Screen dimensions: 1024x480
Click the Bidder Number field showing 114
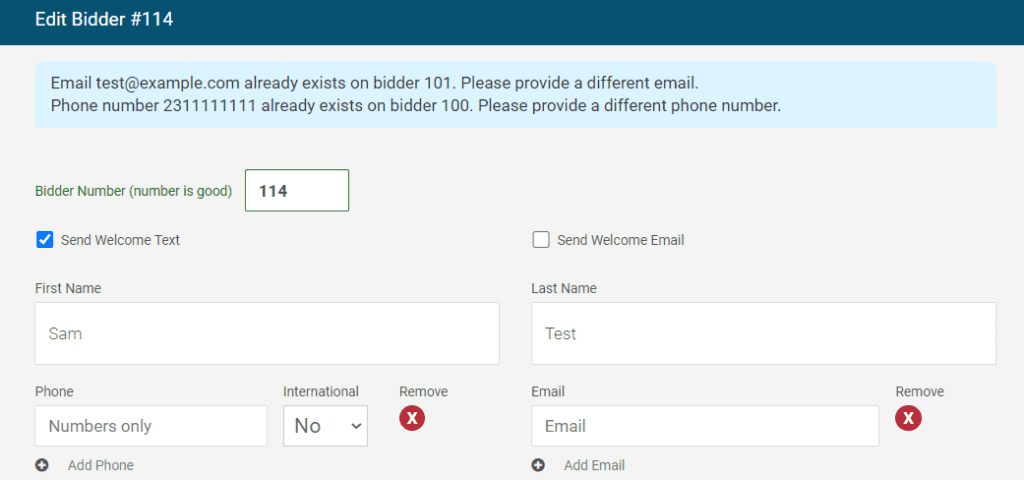[296, 190]
